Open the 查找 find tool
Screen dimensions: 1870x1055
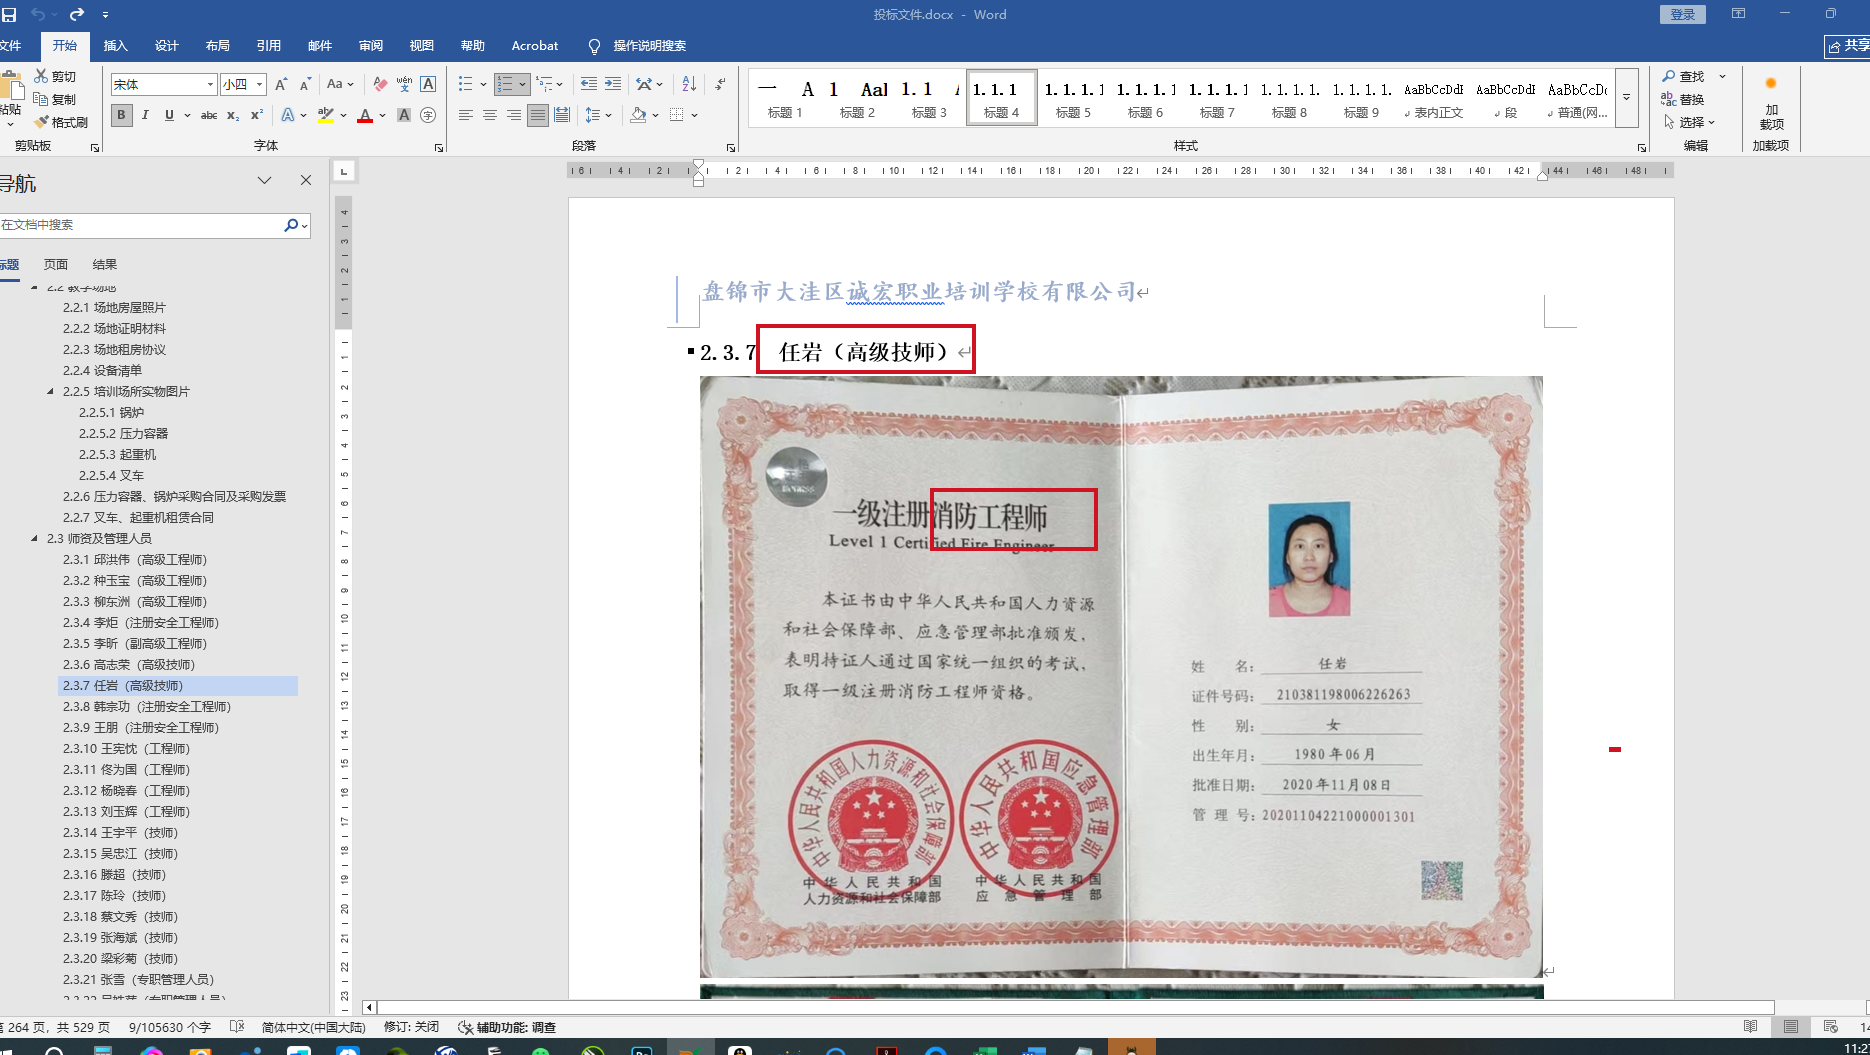coord(1684,76)
